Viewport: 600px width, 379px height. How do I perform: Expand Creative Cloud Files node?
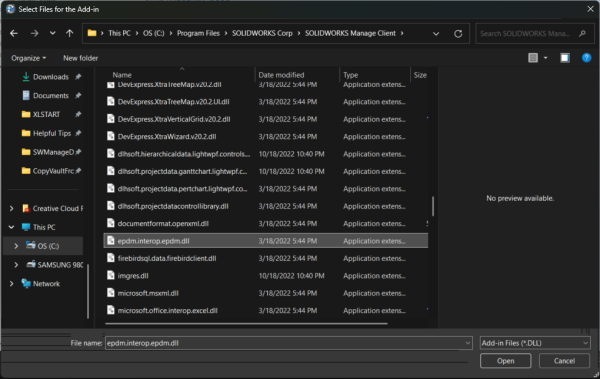point(11,208)
